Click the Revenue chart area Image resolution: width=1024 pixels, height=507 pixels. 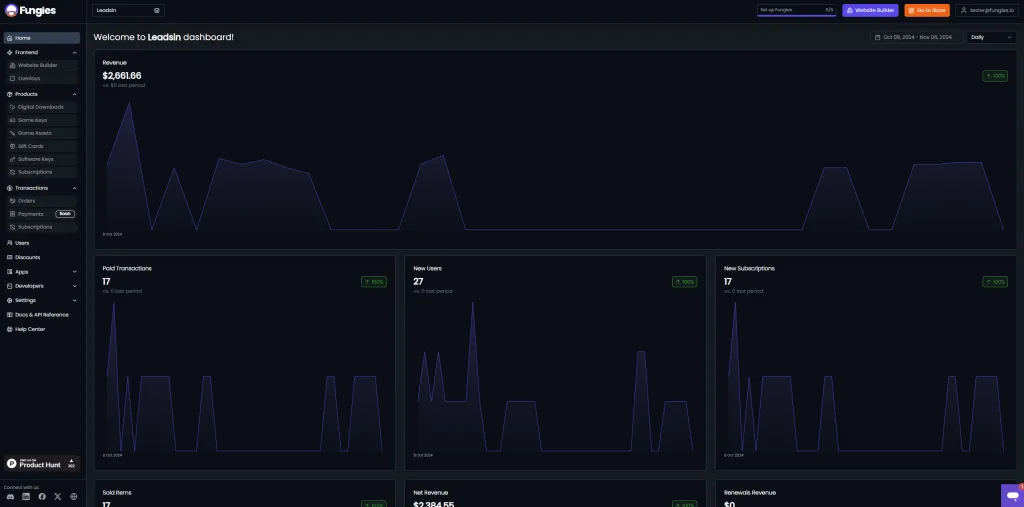(555, 167)
